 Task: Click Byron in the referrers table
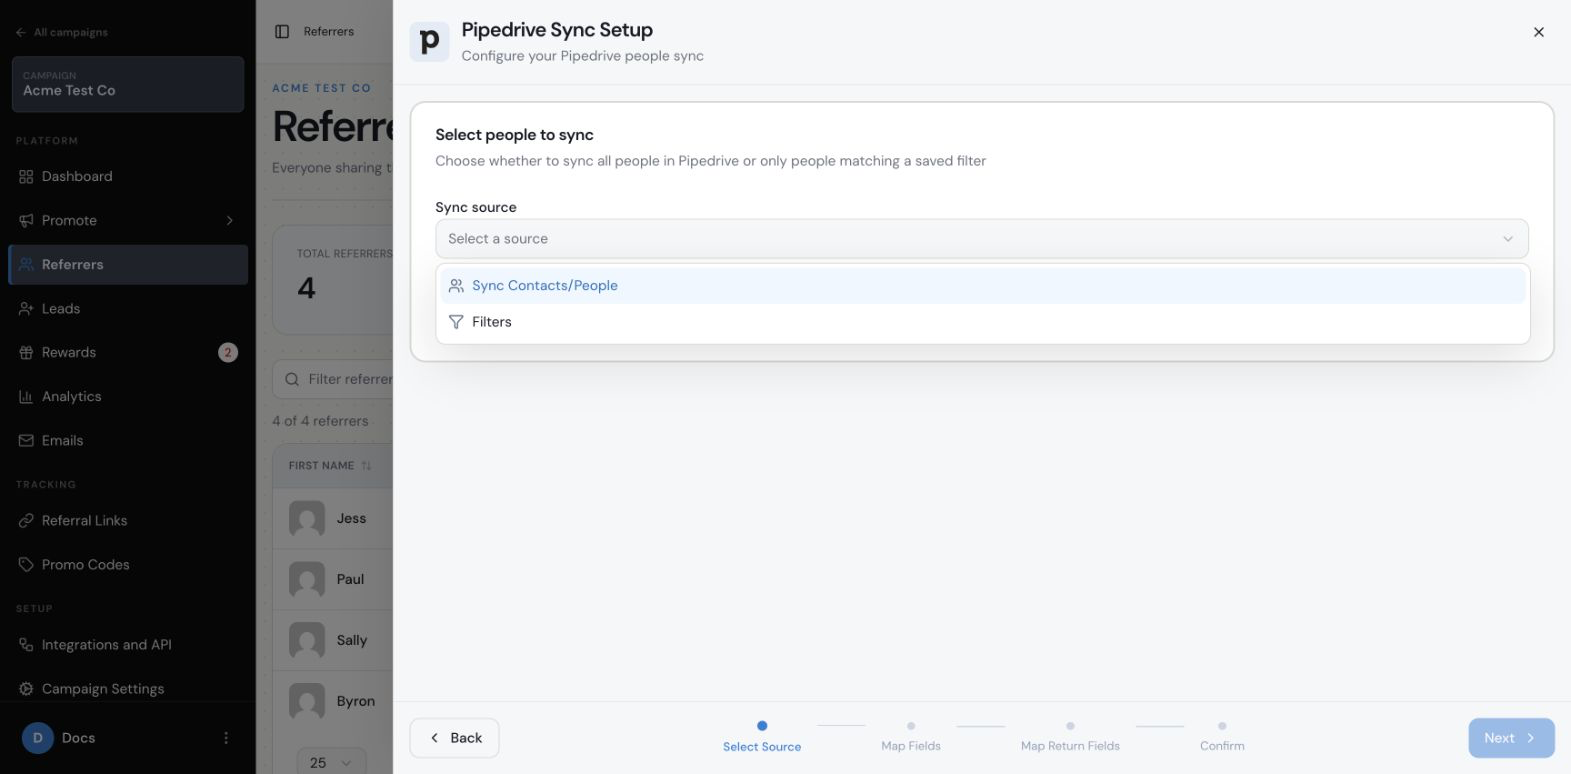click(x=356, y=702)
